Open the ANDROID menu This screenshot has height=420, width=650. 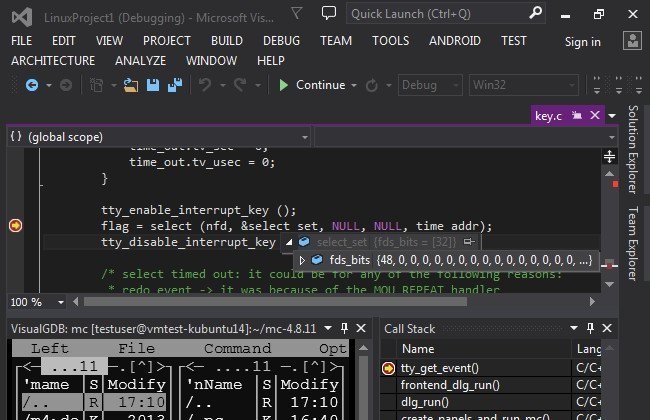pyautogui.click(x=455, y=41)
